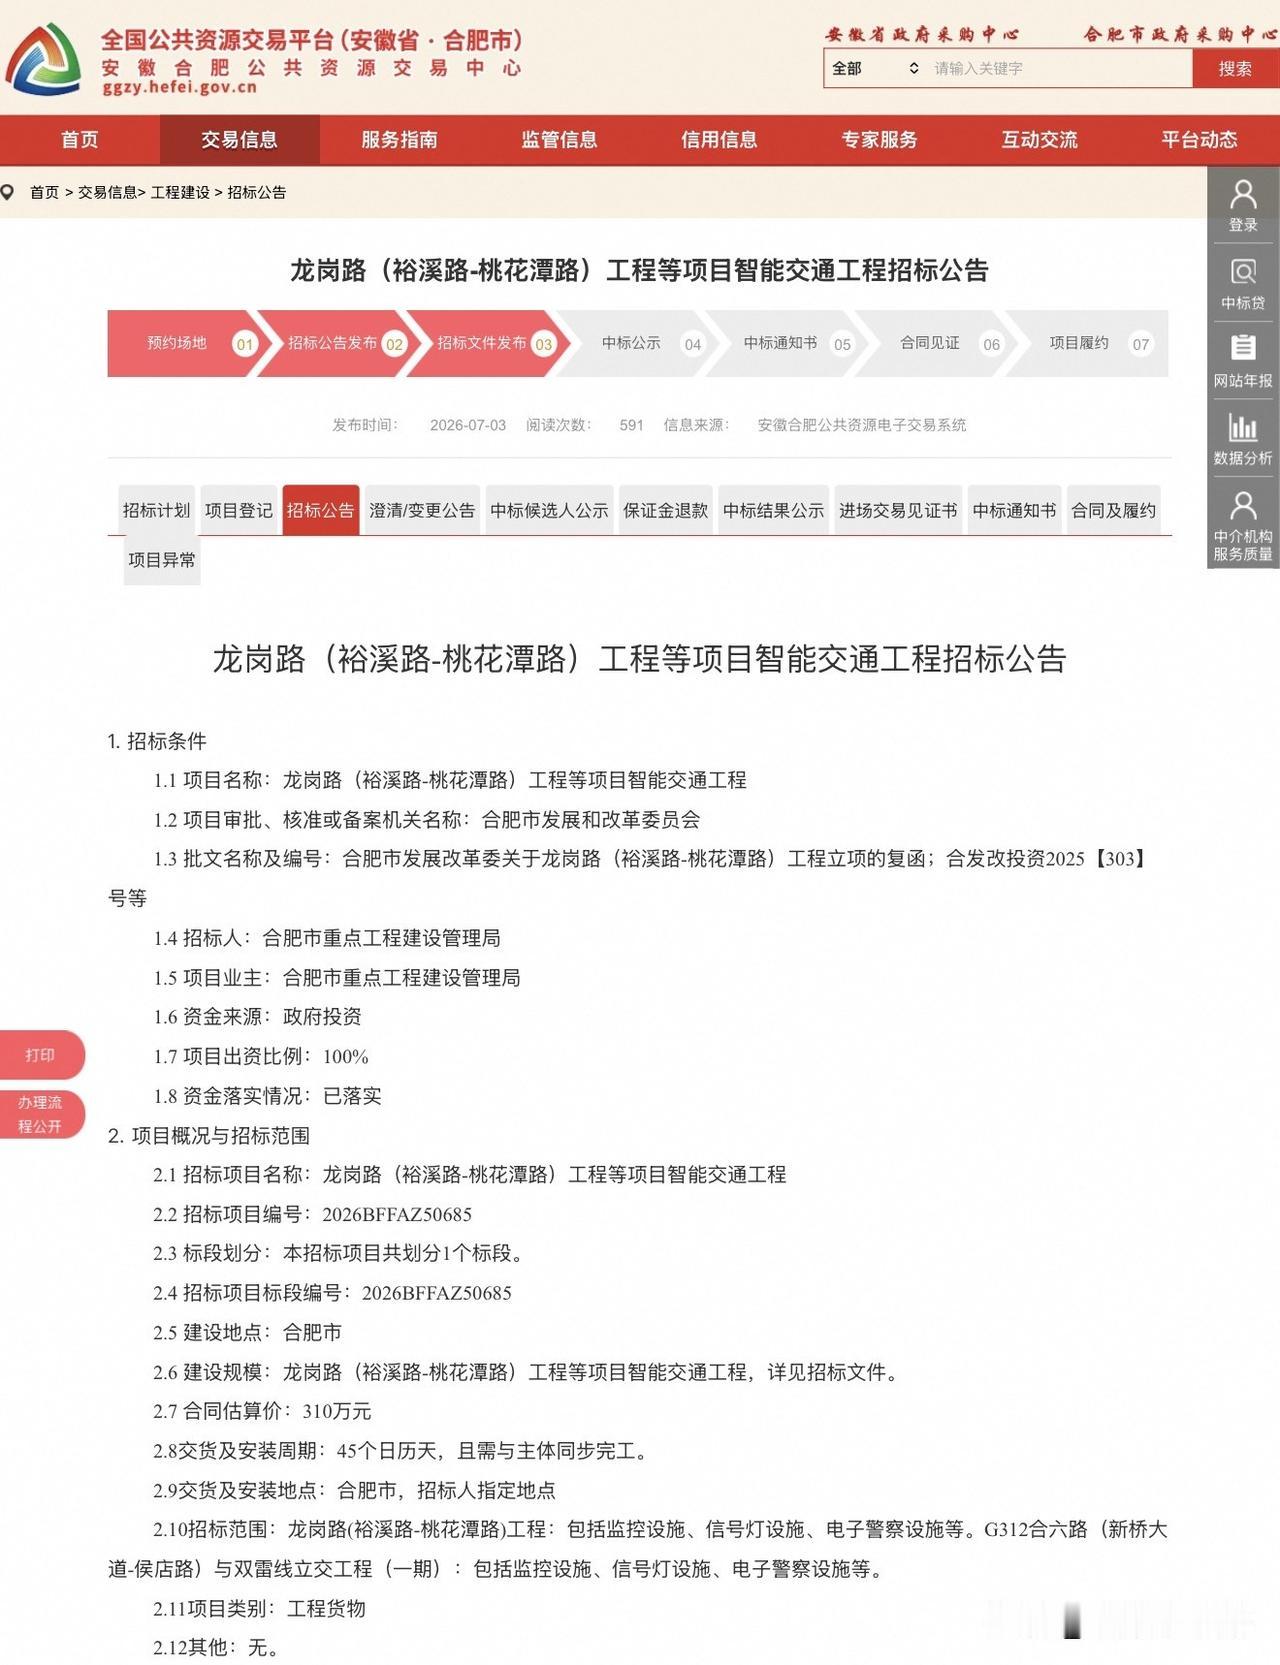The image size is (1280, 1665).
Task: Click the 搜索 search button
Action: [x=1235, y=68]
